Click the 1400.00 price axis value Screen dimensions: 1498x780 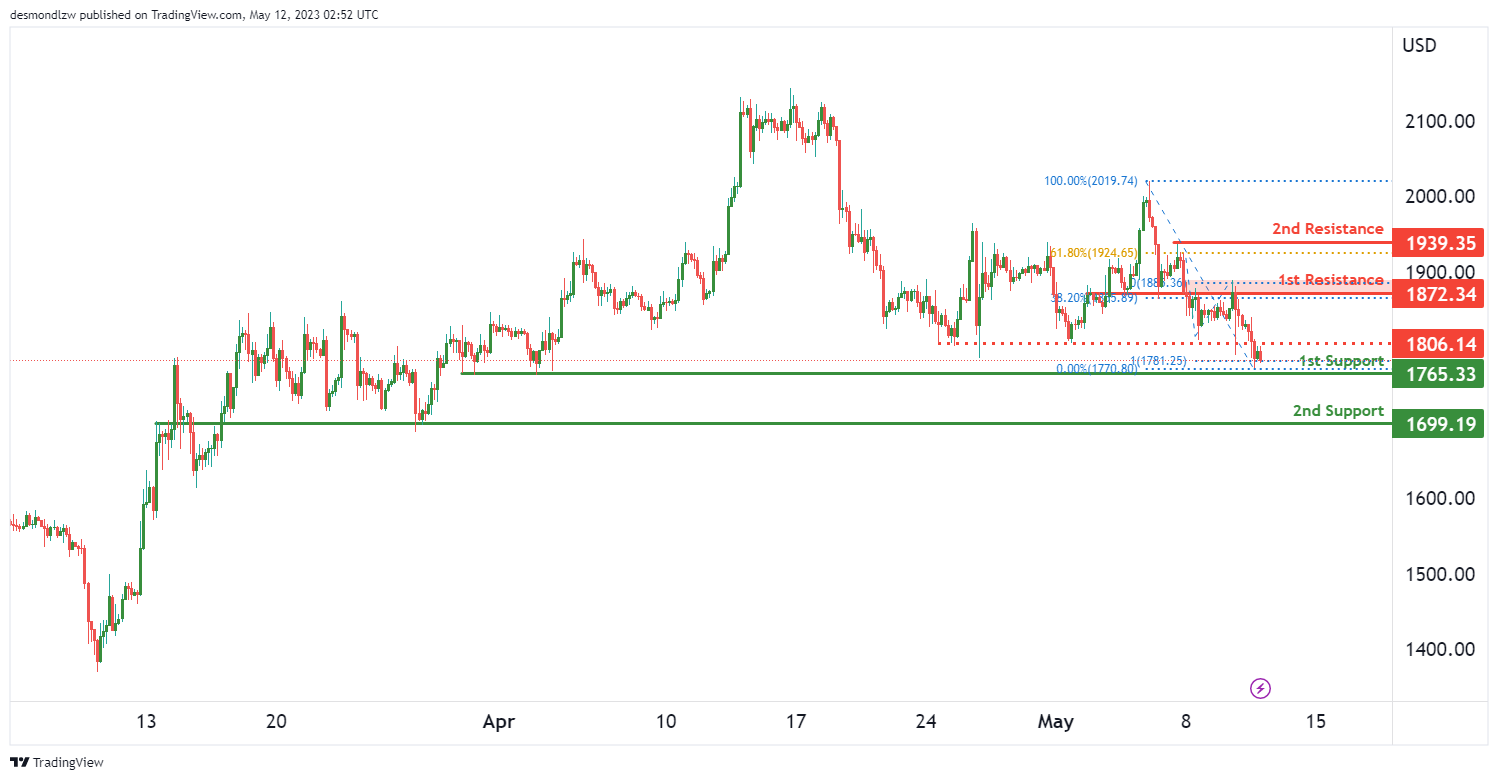pyautogui.click(x=1439, y=649)
